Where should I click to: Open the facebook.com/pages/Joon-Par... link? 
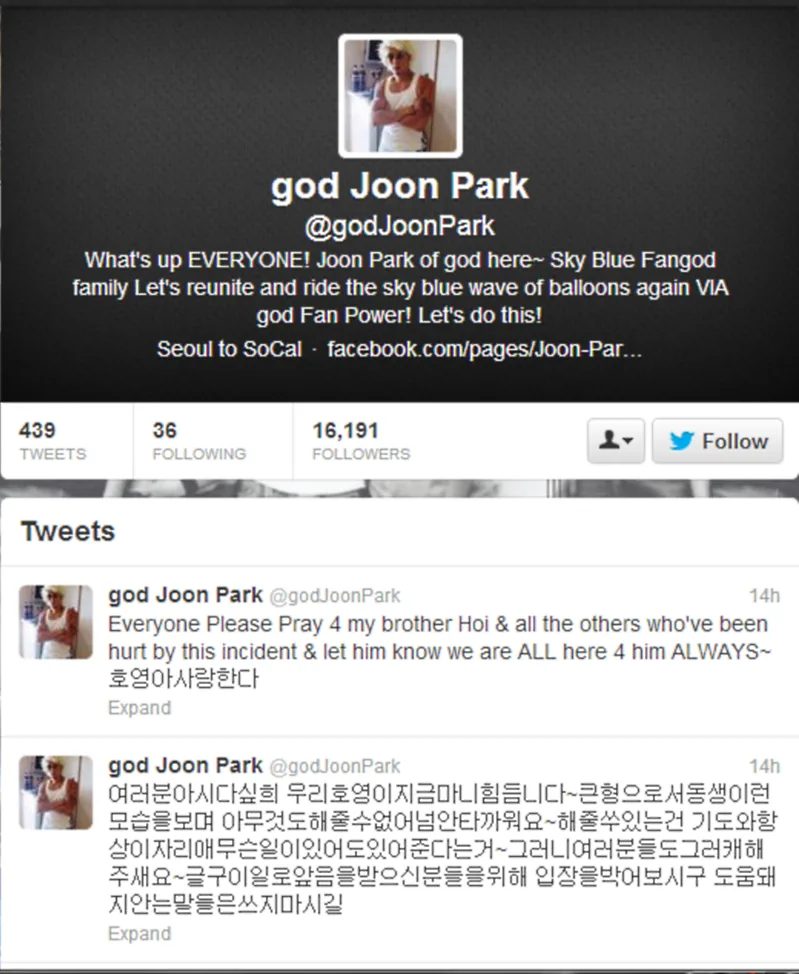(x=484, y=349)
